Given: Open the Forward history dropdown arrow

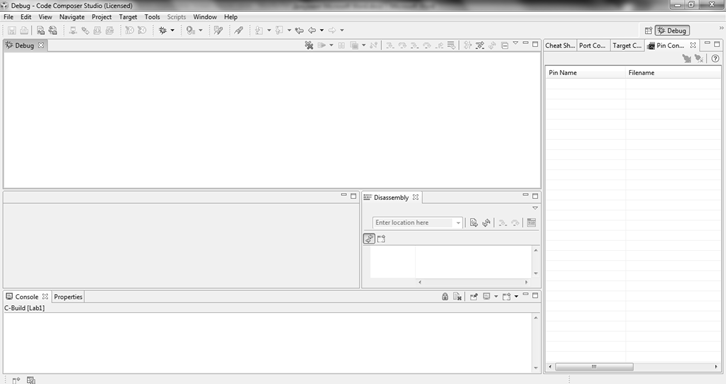Looking at the screenshot, I should 342,31.
